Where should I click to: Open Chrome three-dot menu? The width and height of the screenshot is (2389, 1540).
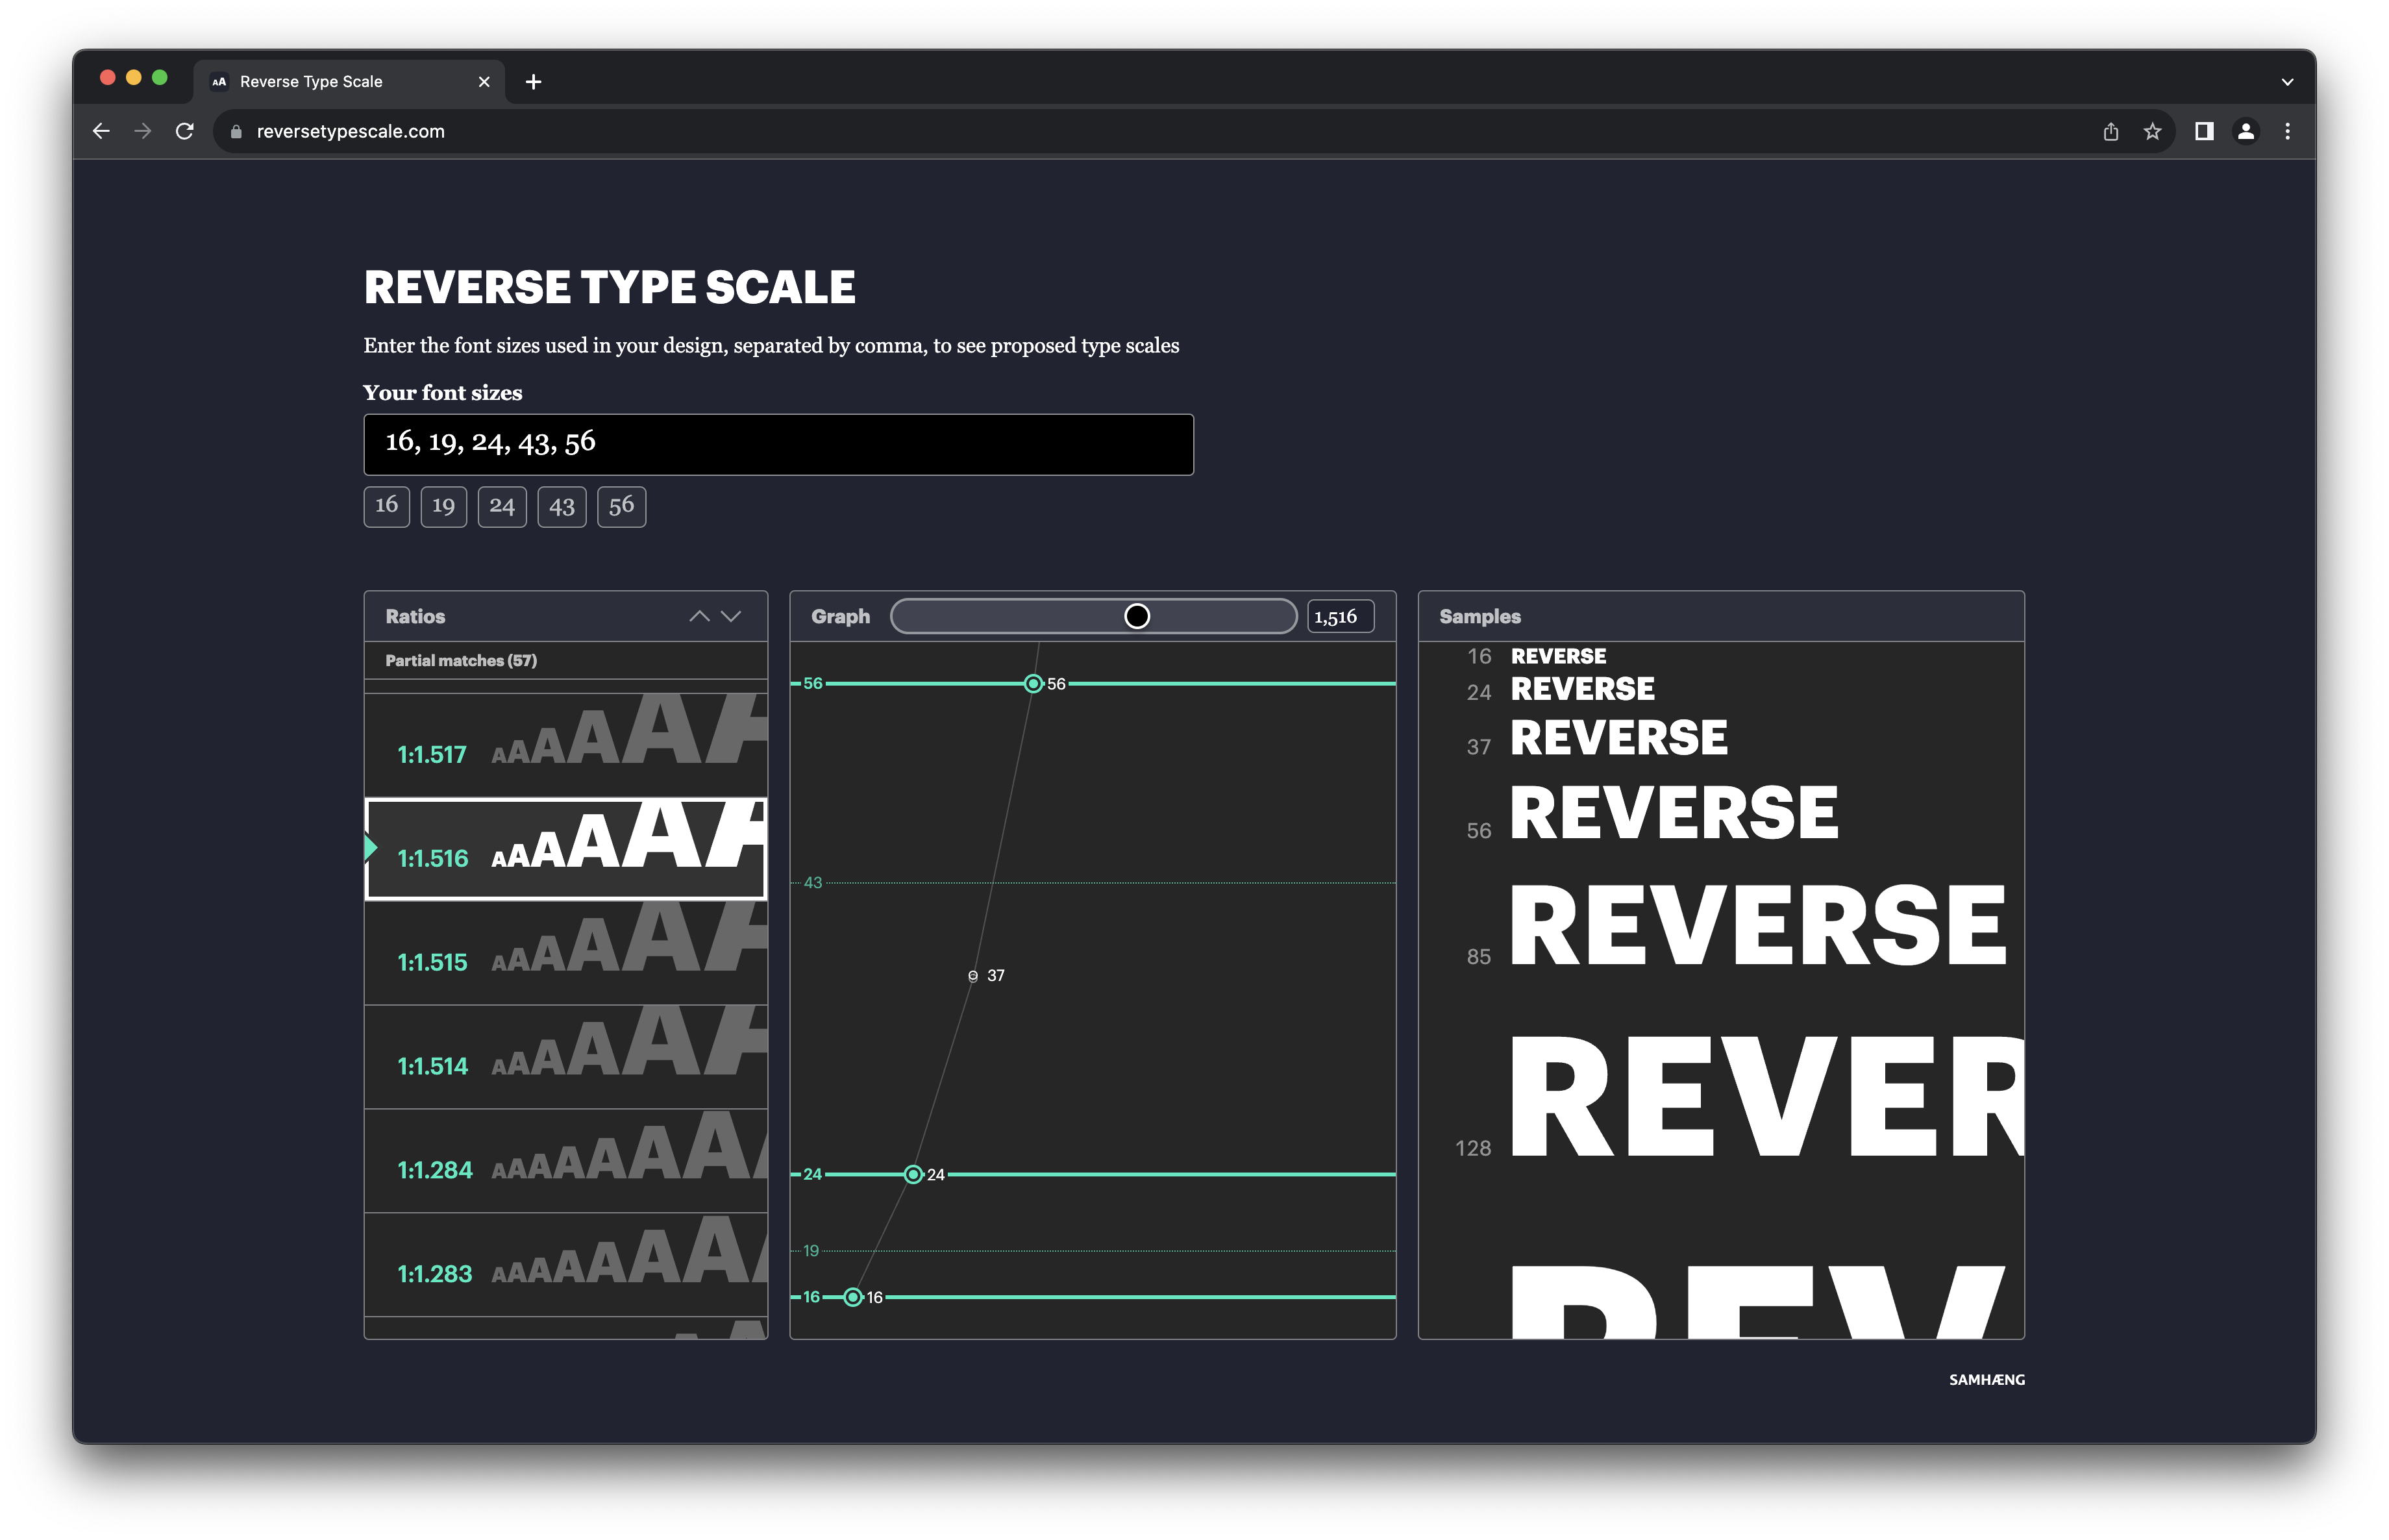point(2287,131)
